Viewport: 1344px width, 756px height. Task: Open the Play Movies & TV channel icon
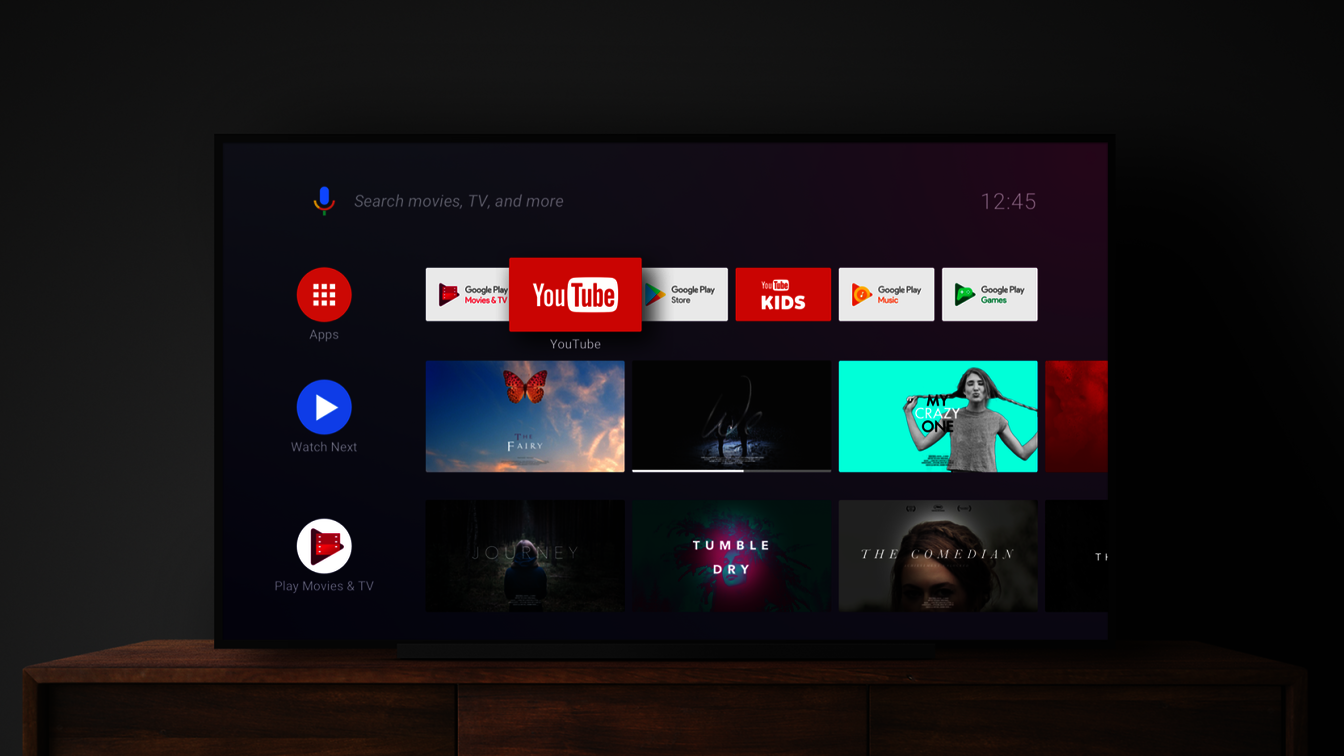pos(324,546)
